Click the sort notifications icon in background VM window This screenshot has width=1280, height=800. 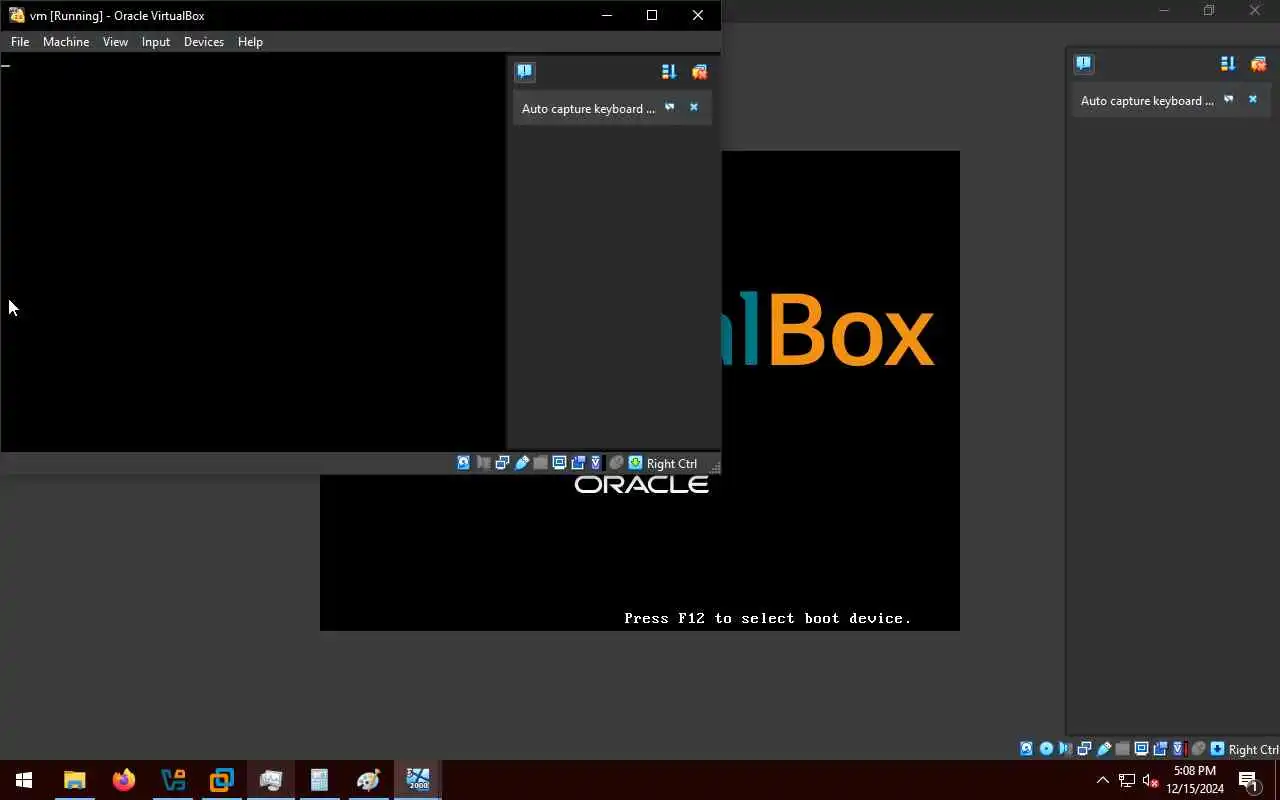[1228, 64]
